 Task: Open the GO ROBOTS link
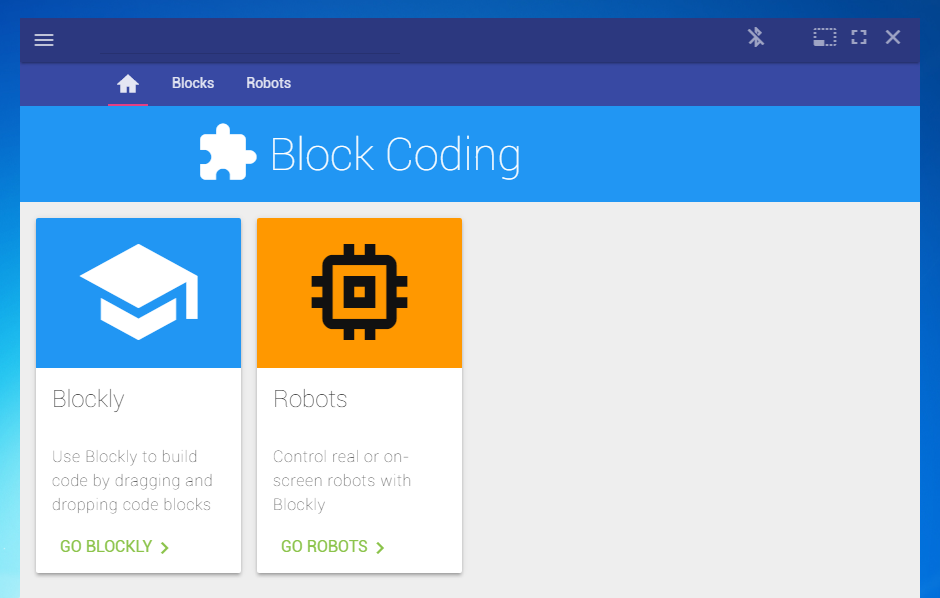[x=333, y=546]
